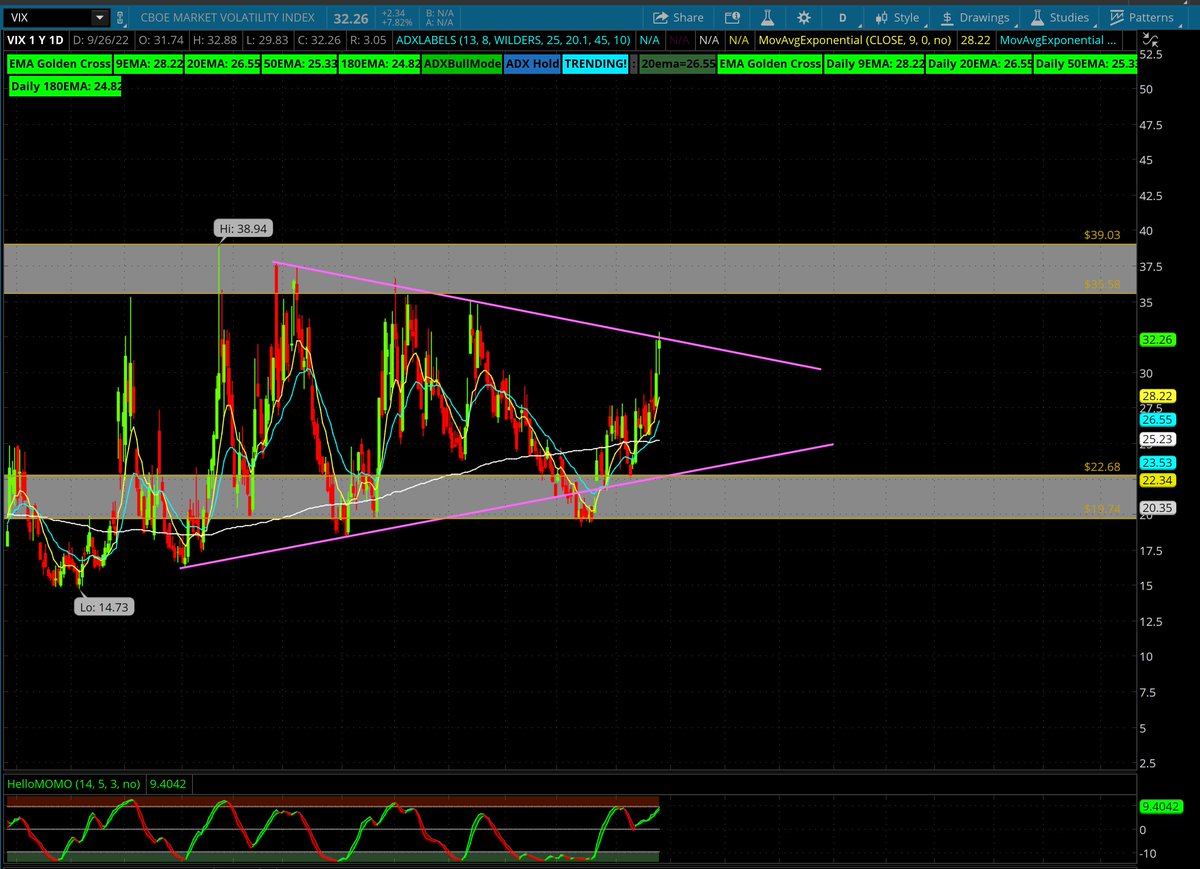Click the flask icon beside Studies
This screenshot has width=1200, height=869.
pos(1038,17)
